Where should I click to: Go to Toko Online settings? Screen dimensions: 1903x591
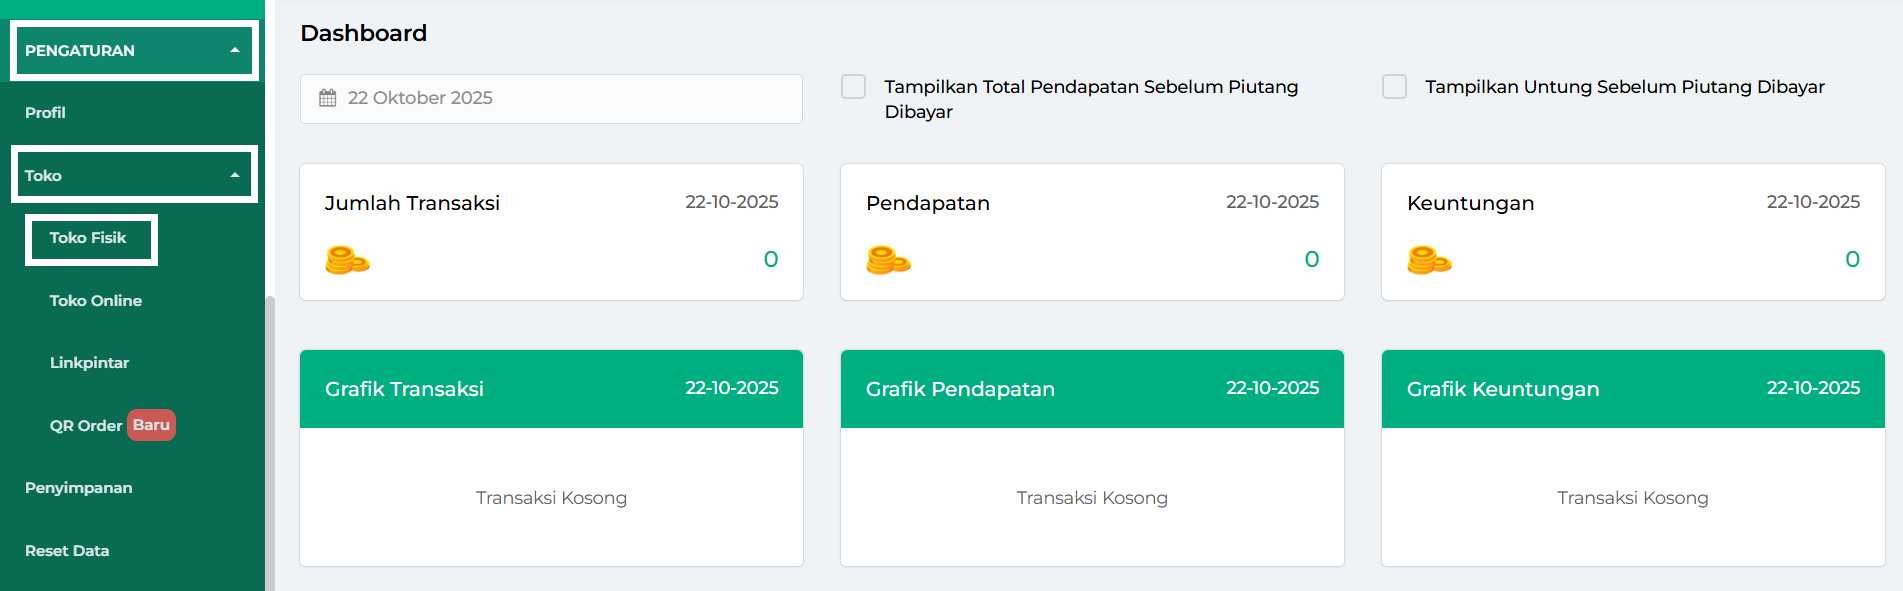point(96,301)
